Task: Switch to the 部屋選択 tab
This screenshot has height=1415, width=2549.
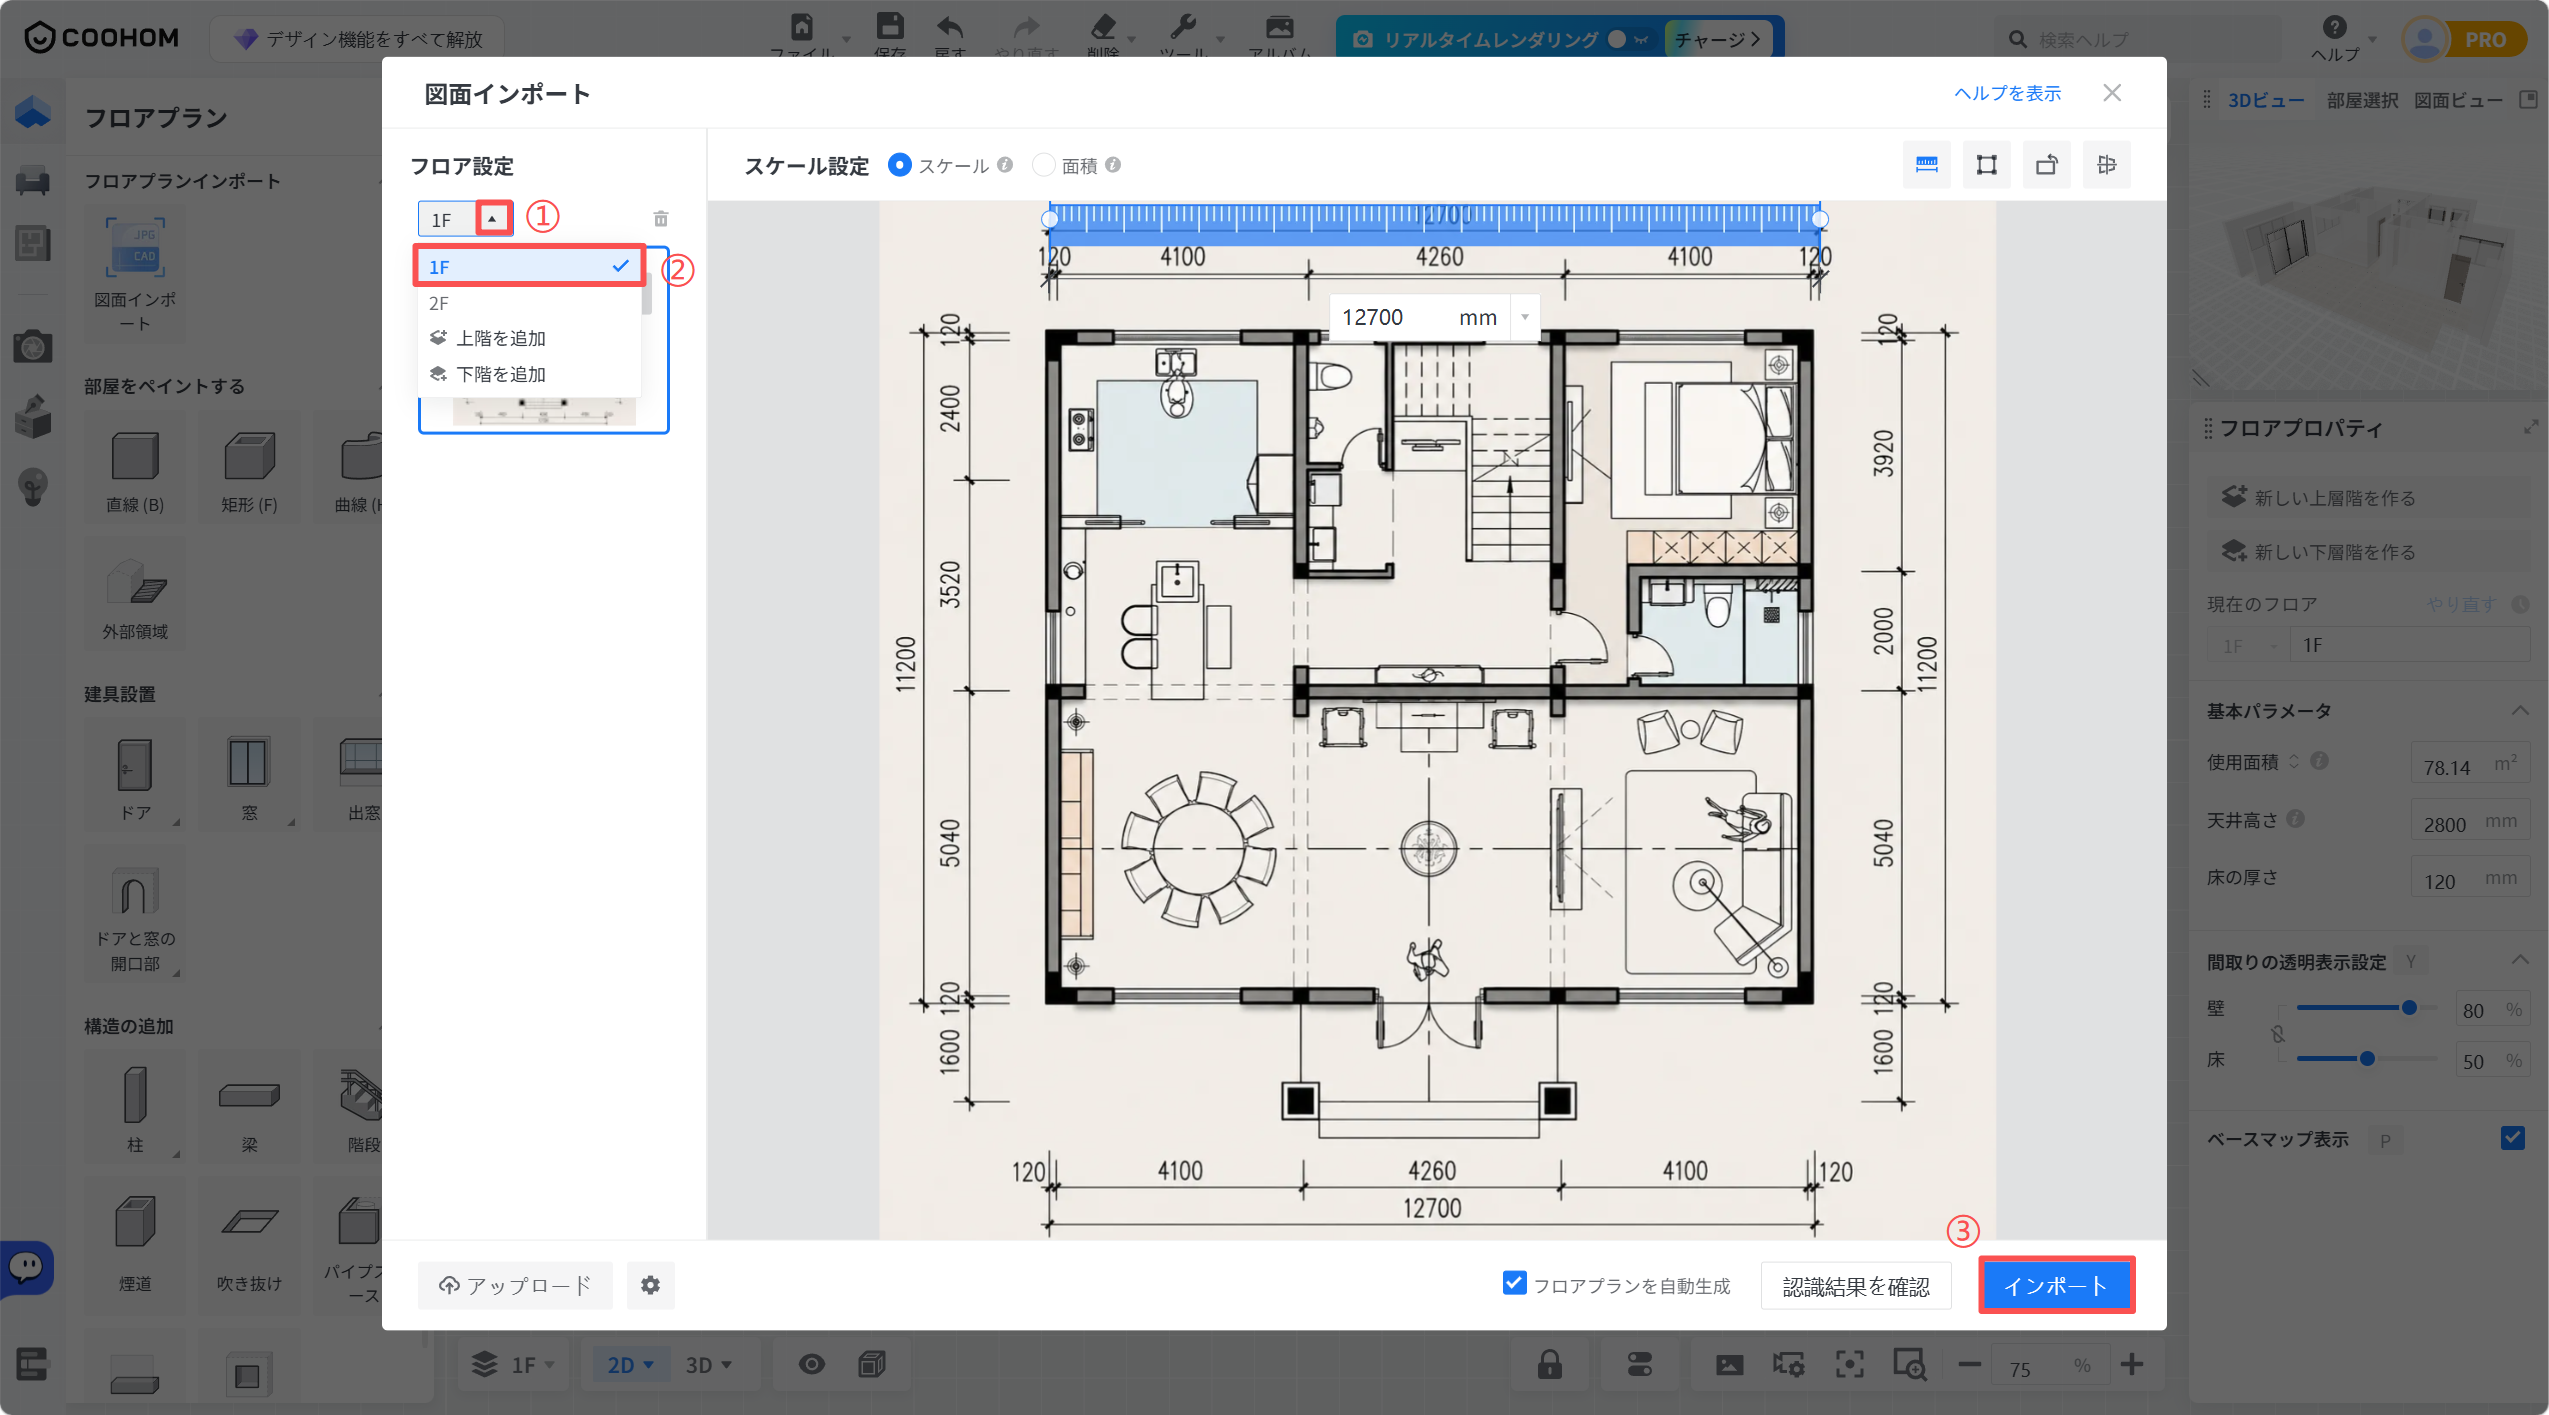Action: coord(2362,100)
